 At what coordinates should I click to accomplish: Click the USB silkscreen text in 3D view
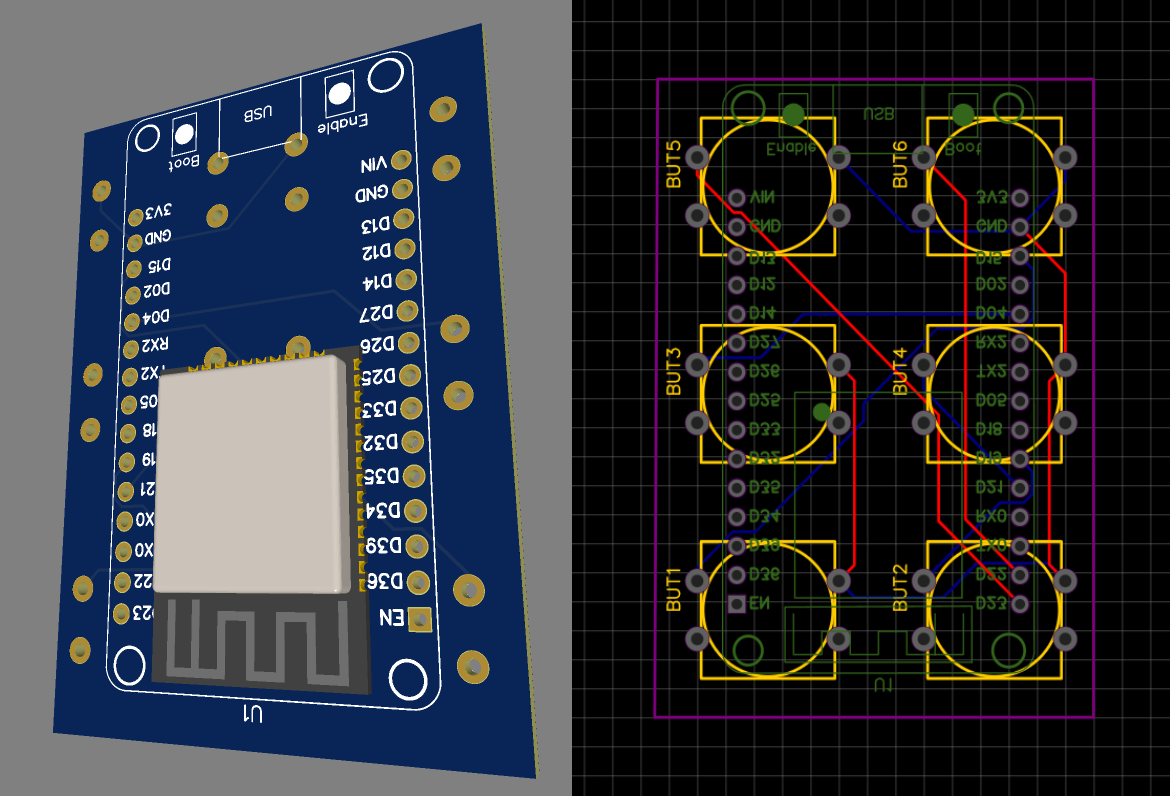tap(257, 113)
